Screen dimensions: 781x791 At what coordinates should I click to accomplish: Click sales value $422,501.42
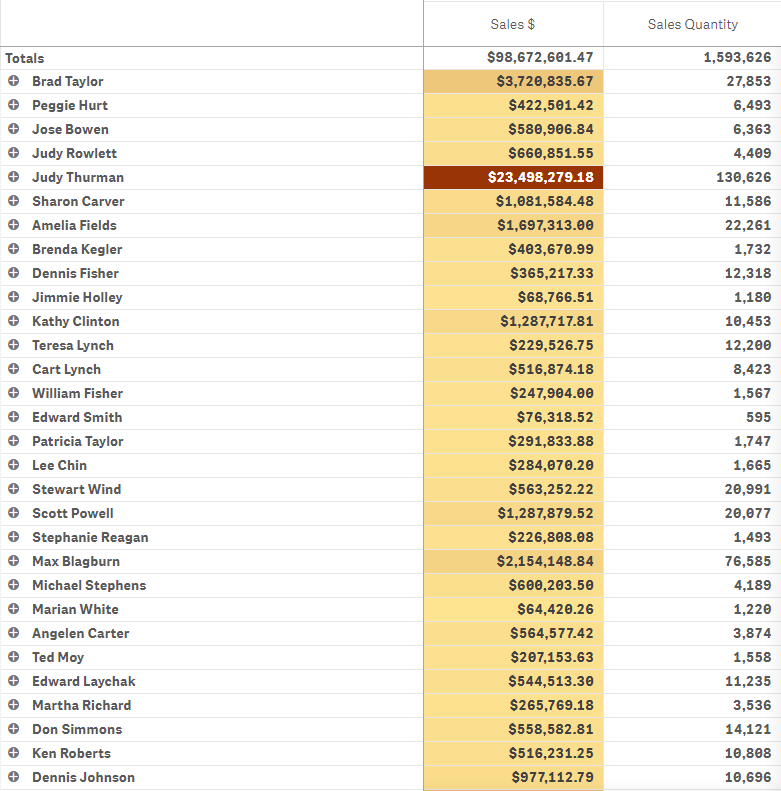(x=551, y=105)
